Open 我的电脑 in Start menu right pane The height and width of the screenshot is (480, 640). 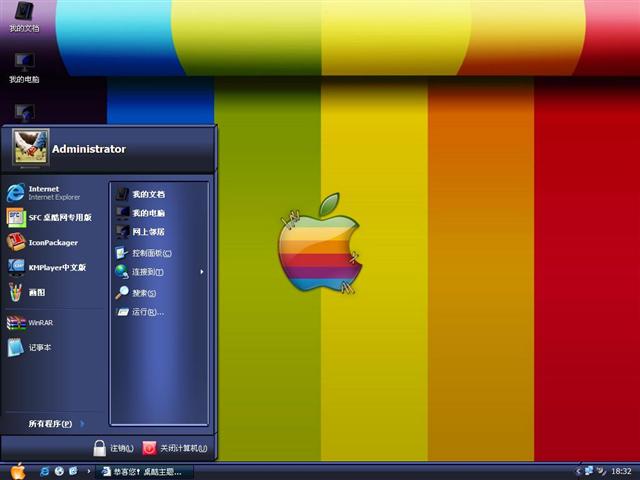(140, 213)
